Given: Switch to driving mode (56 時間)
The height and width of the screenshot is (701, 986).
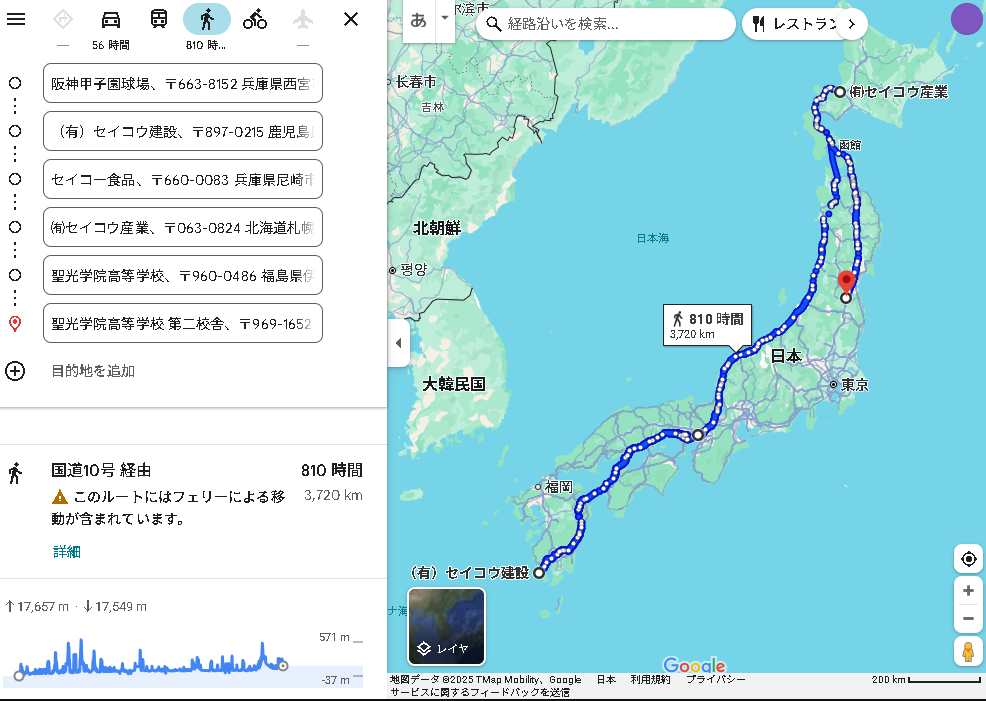Looking at the screenshot, I should 111,20.
